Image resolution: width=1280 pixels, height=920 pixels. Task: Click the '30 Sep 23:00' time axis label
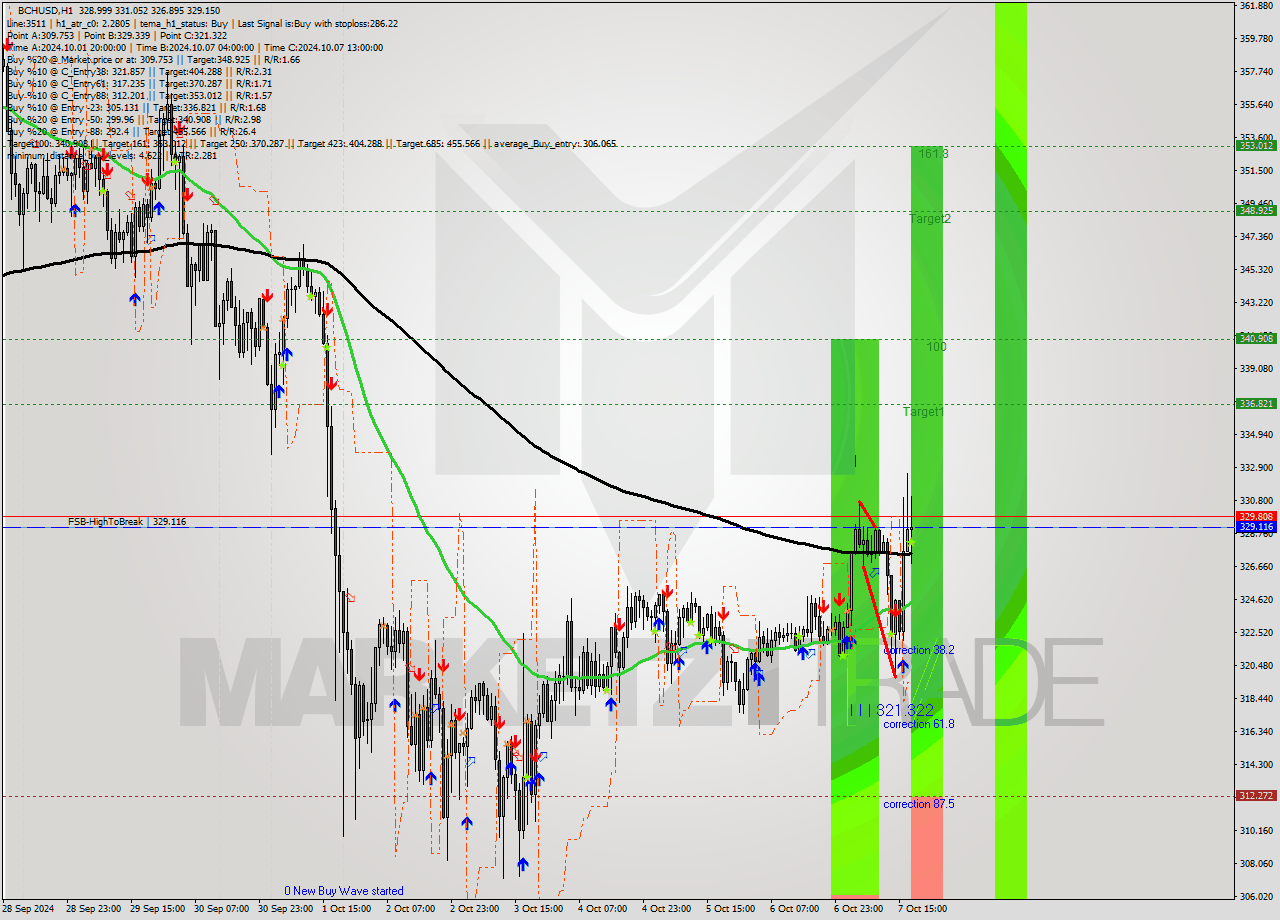pos(286,909)
